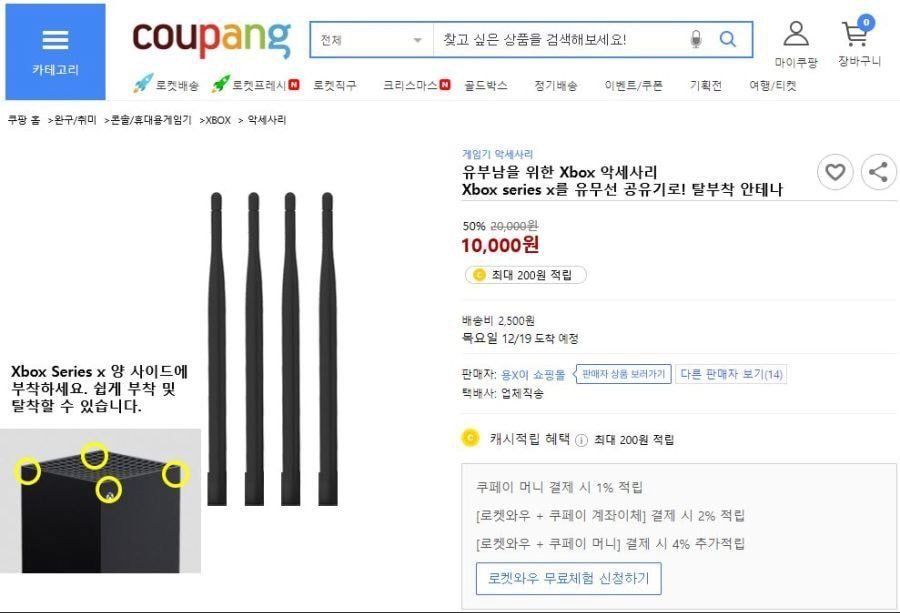Click the 게임기 악세사리 category link
The height and width of the screenshot is (613, 900).
click(497, 154)
